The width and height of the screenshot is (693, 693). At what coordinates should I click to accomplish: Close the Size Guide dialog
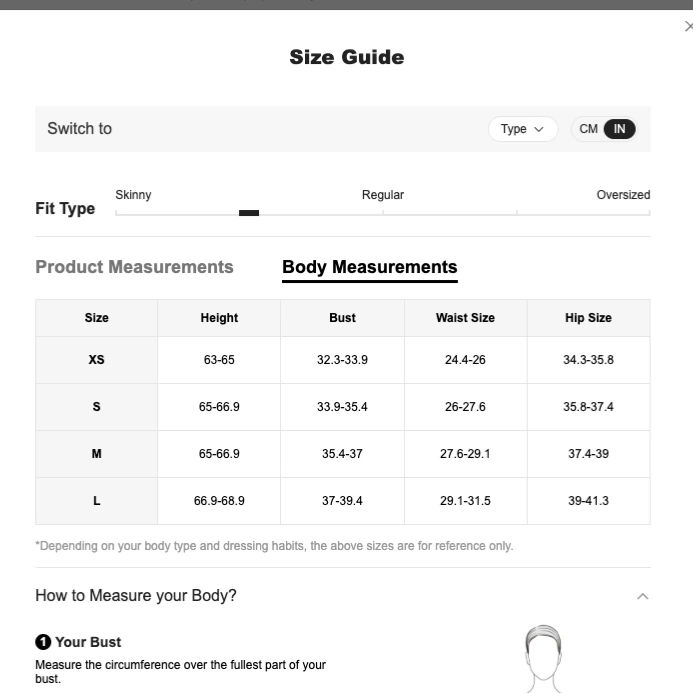click(x=689, y=27)
